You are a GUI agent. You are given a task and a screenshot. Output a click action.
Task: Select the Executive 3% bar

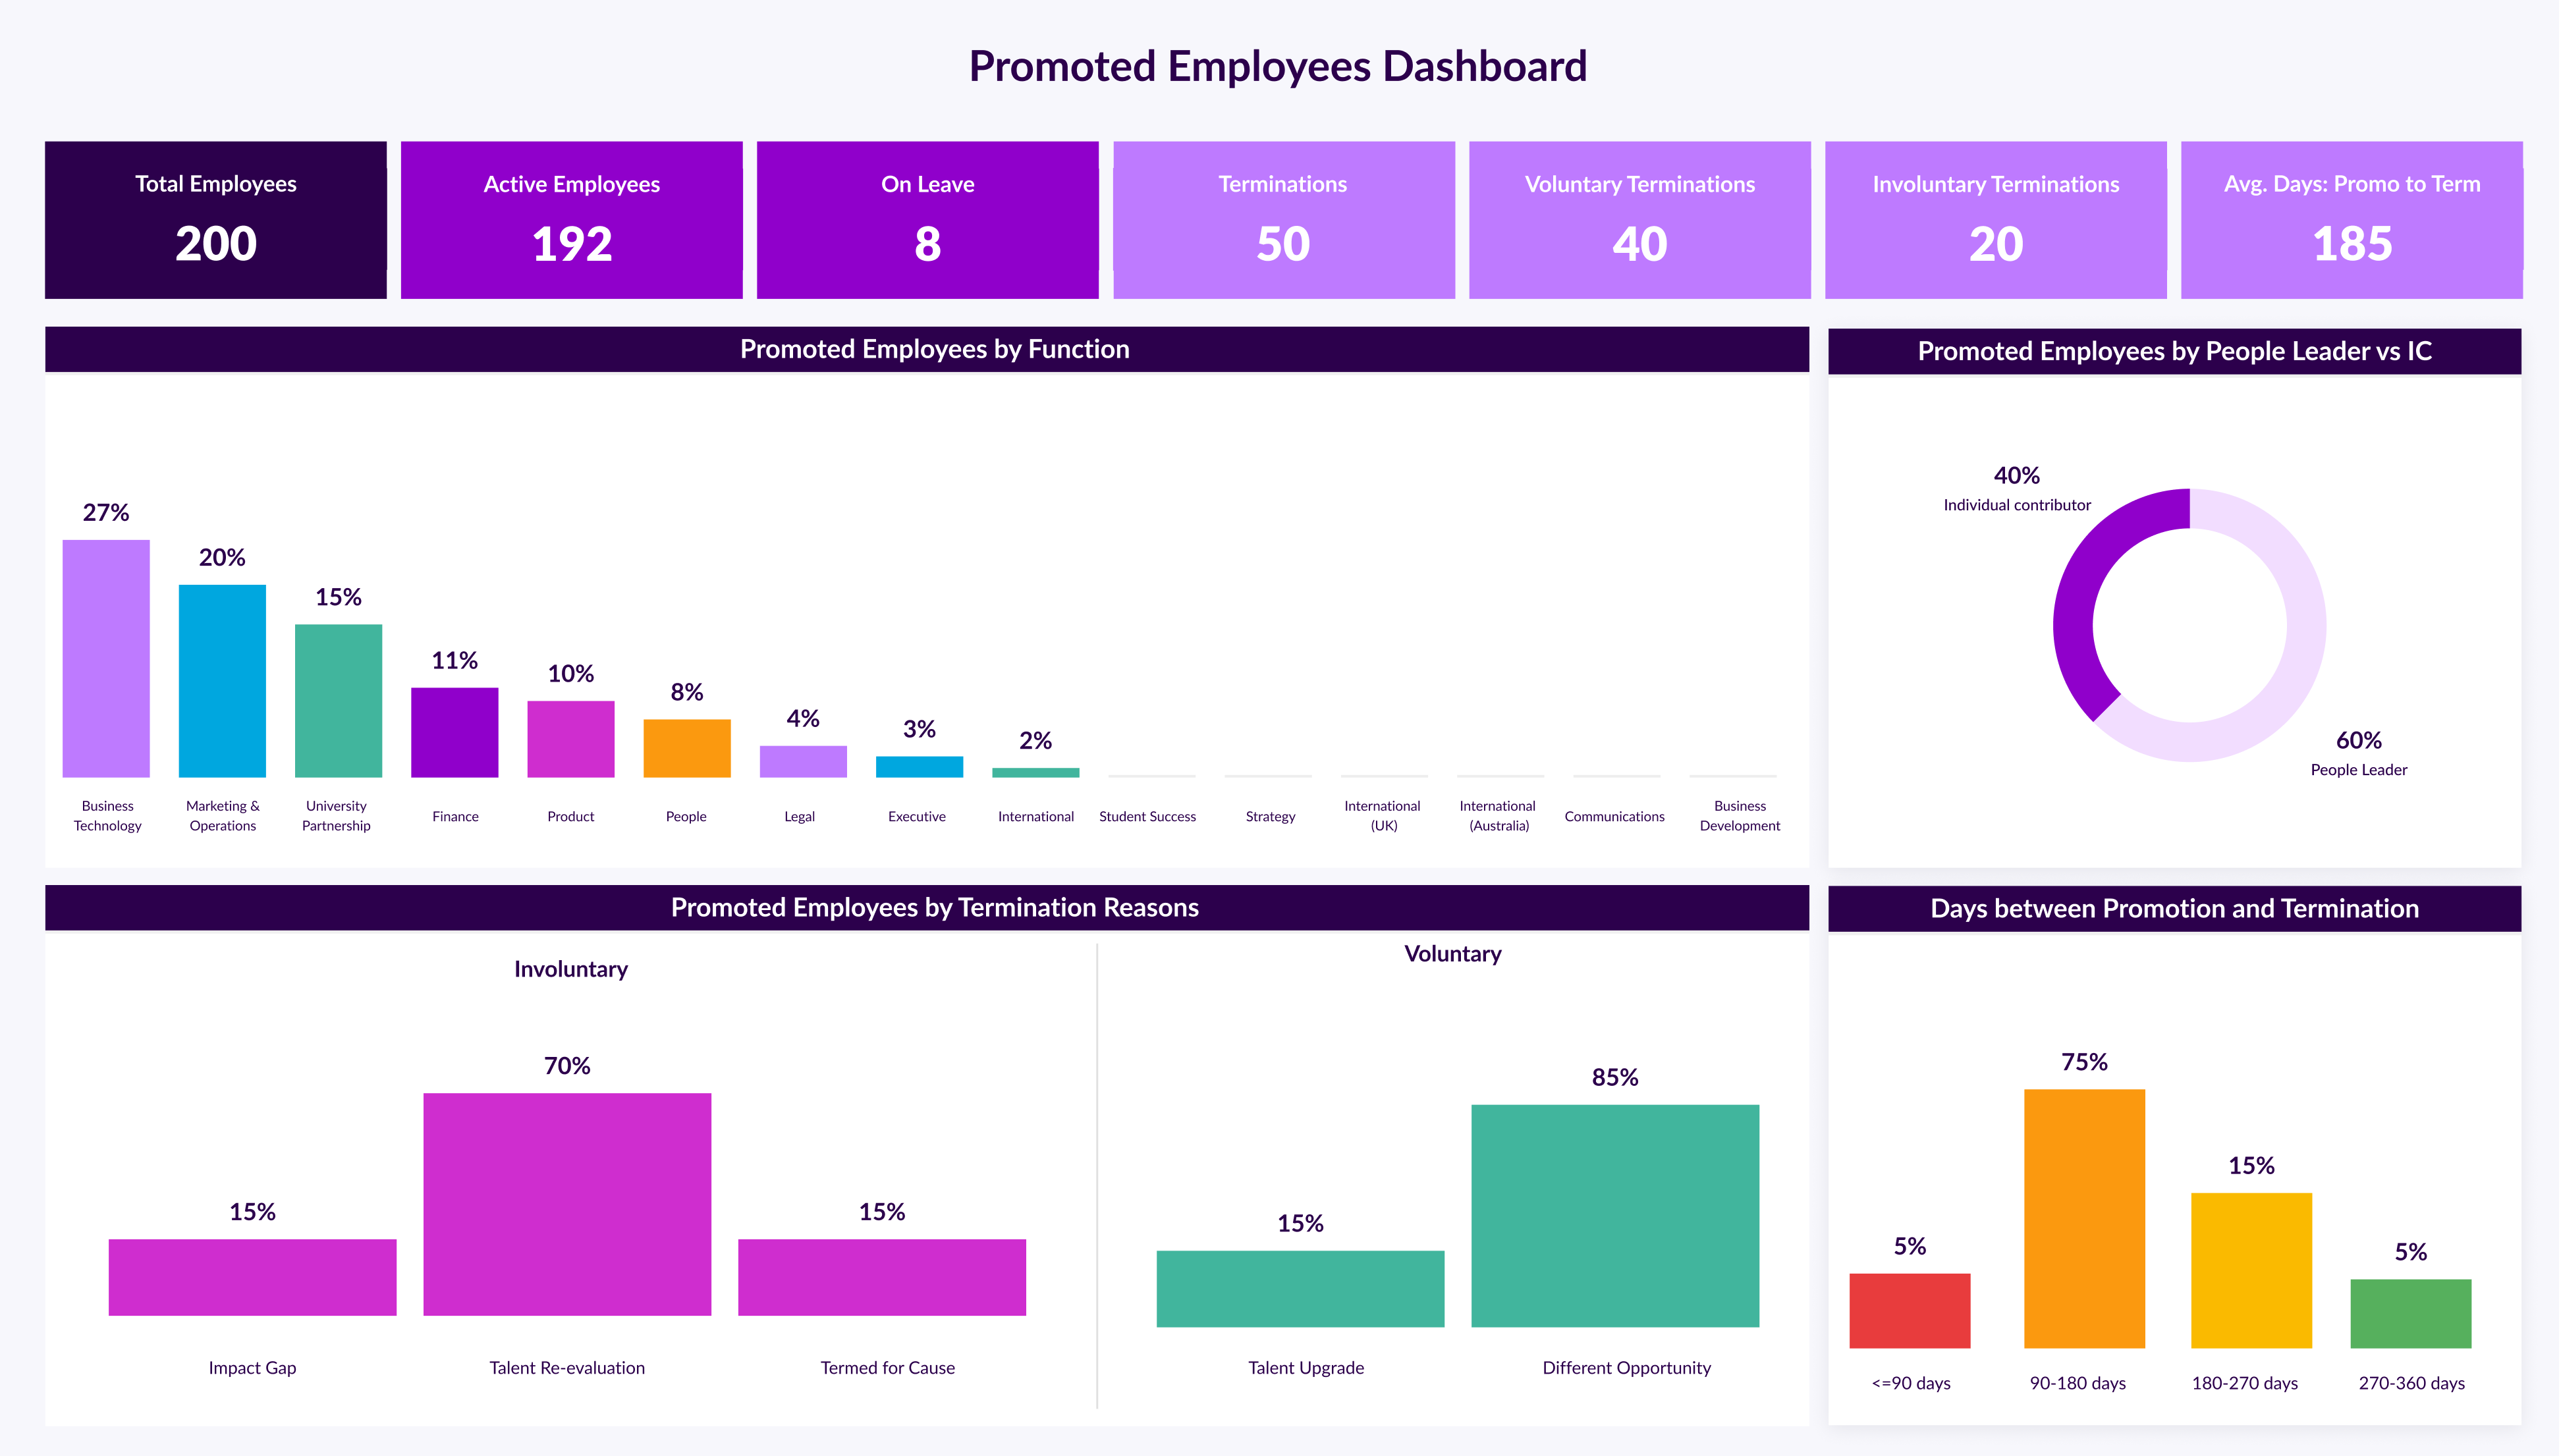pyautogui.click(x=919, y=767)
